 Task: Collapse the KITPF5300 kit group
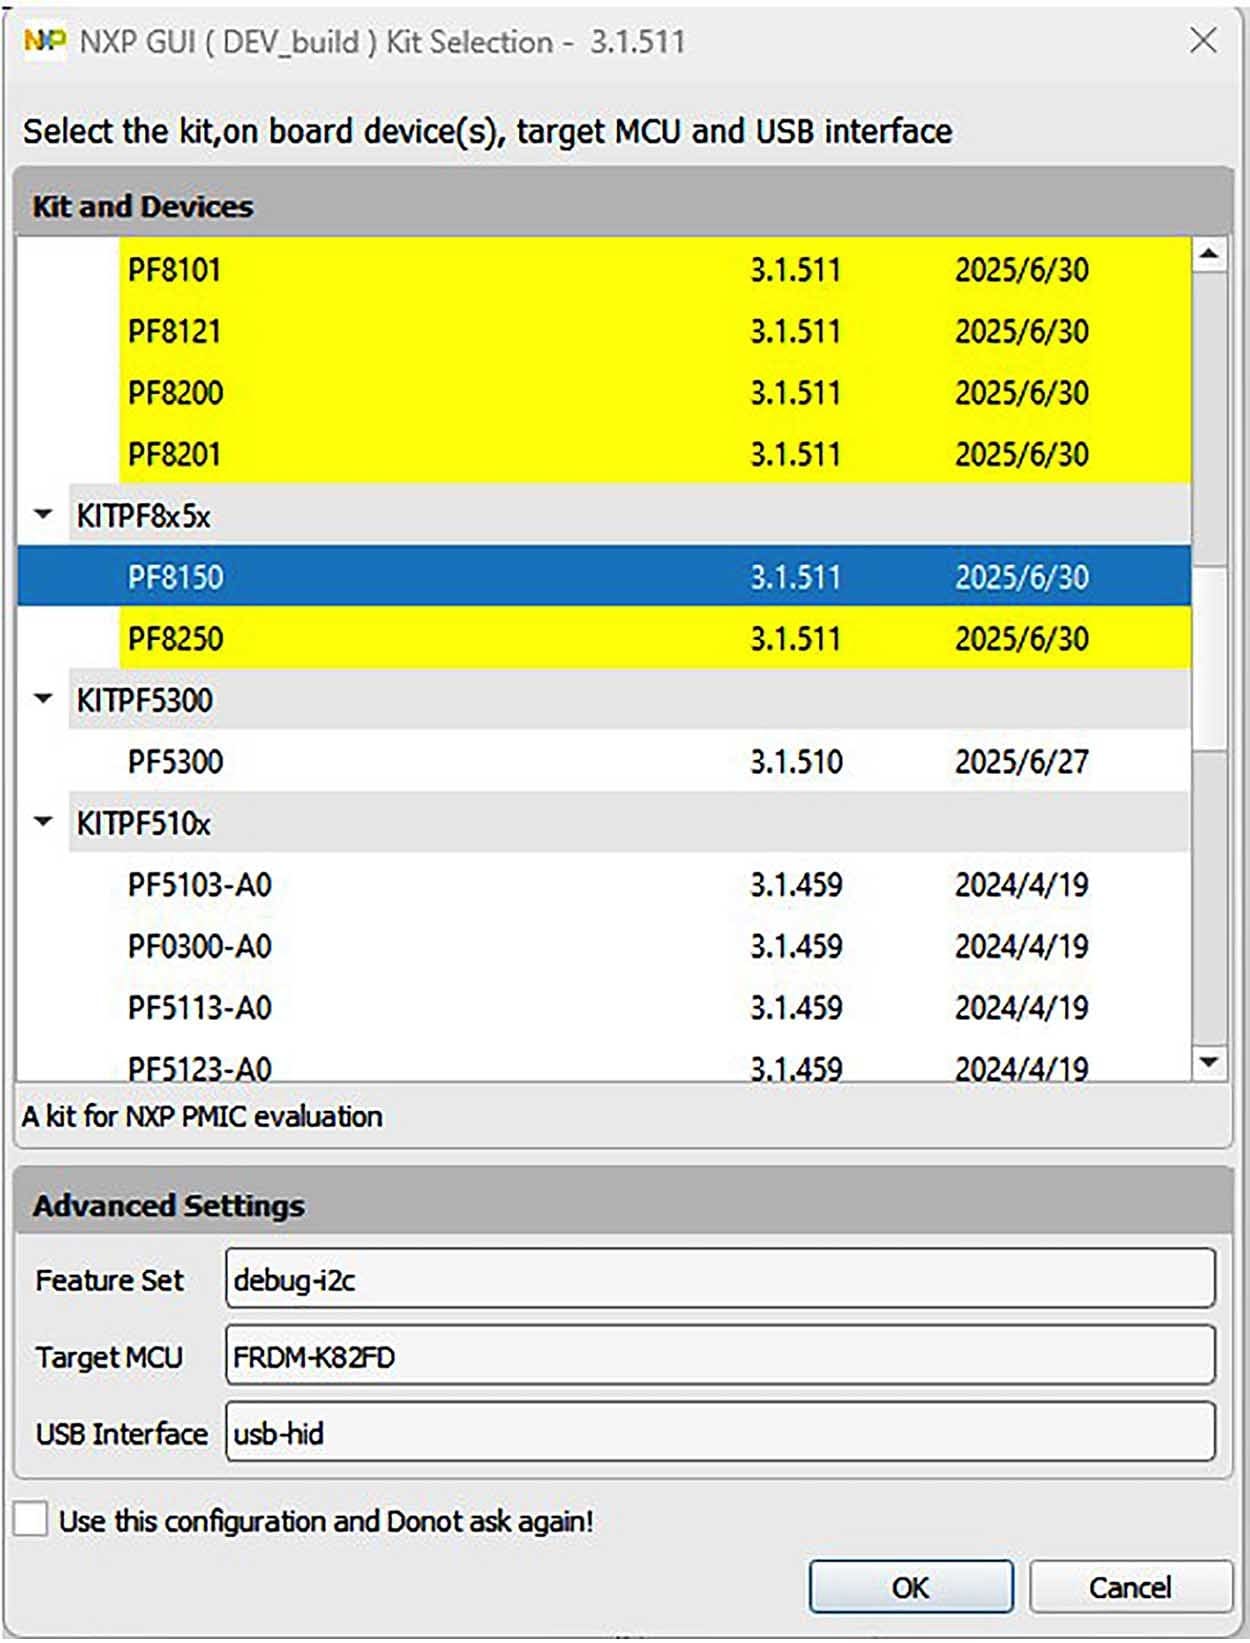point(43,699)
